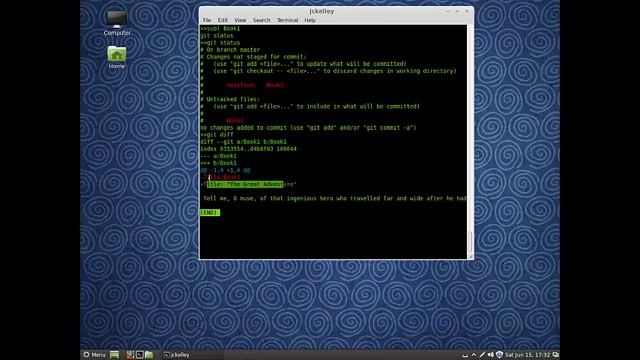Click the '# Changes not staged for commit:' line

(253, 57)
